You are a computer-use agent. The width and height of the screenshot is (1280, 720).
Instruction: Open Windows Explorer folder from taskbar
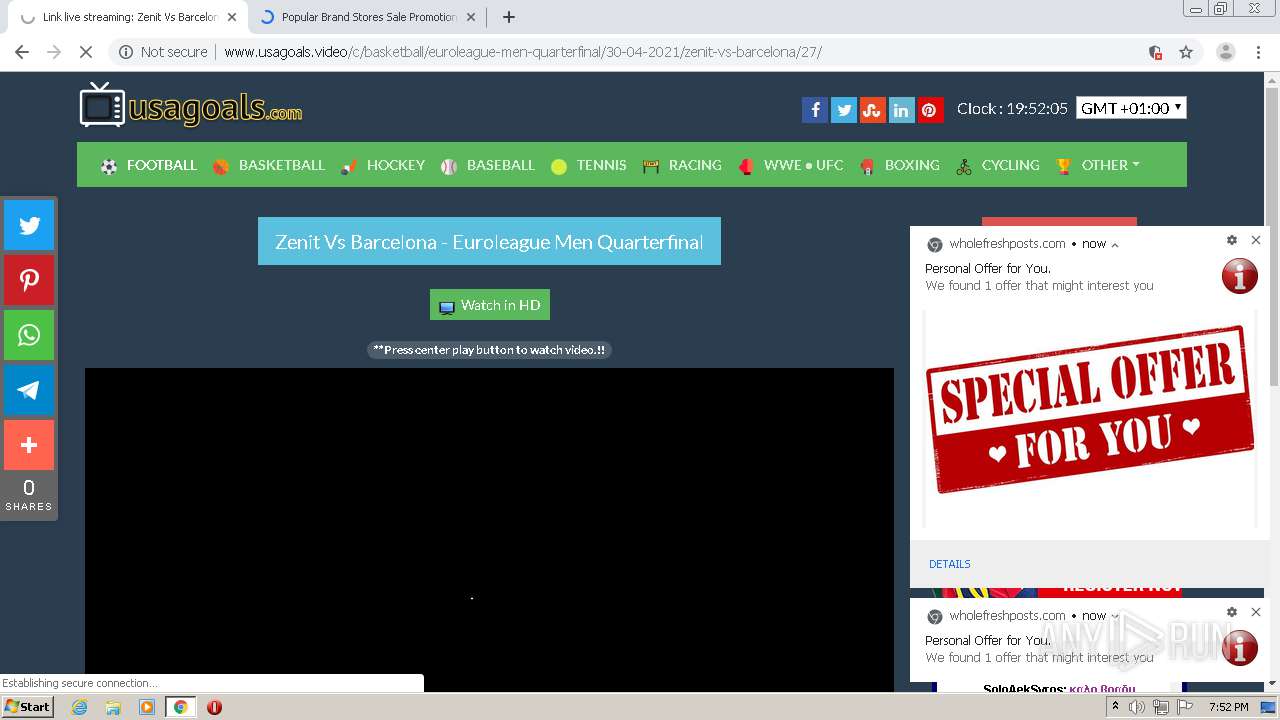(113, 707)
